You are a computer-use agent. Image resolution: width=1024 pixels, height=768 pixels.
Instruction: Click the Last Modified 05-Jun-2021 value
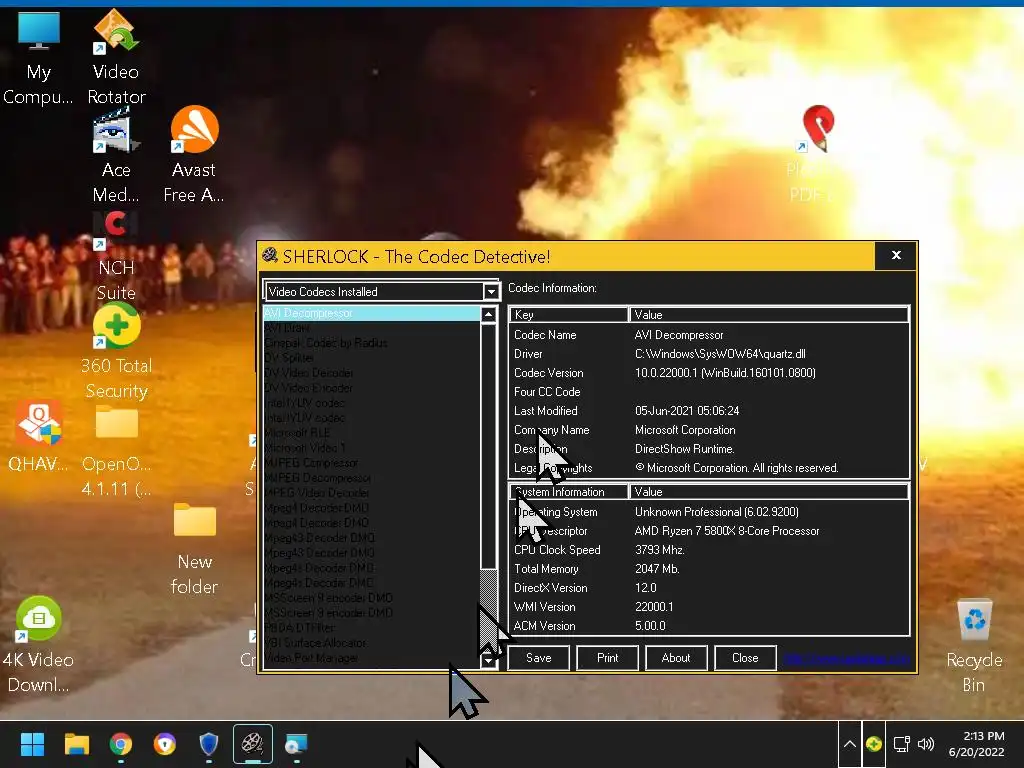click(x=687, y=411)
